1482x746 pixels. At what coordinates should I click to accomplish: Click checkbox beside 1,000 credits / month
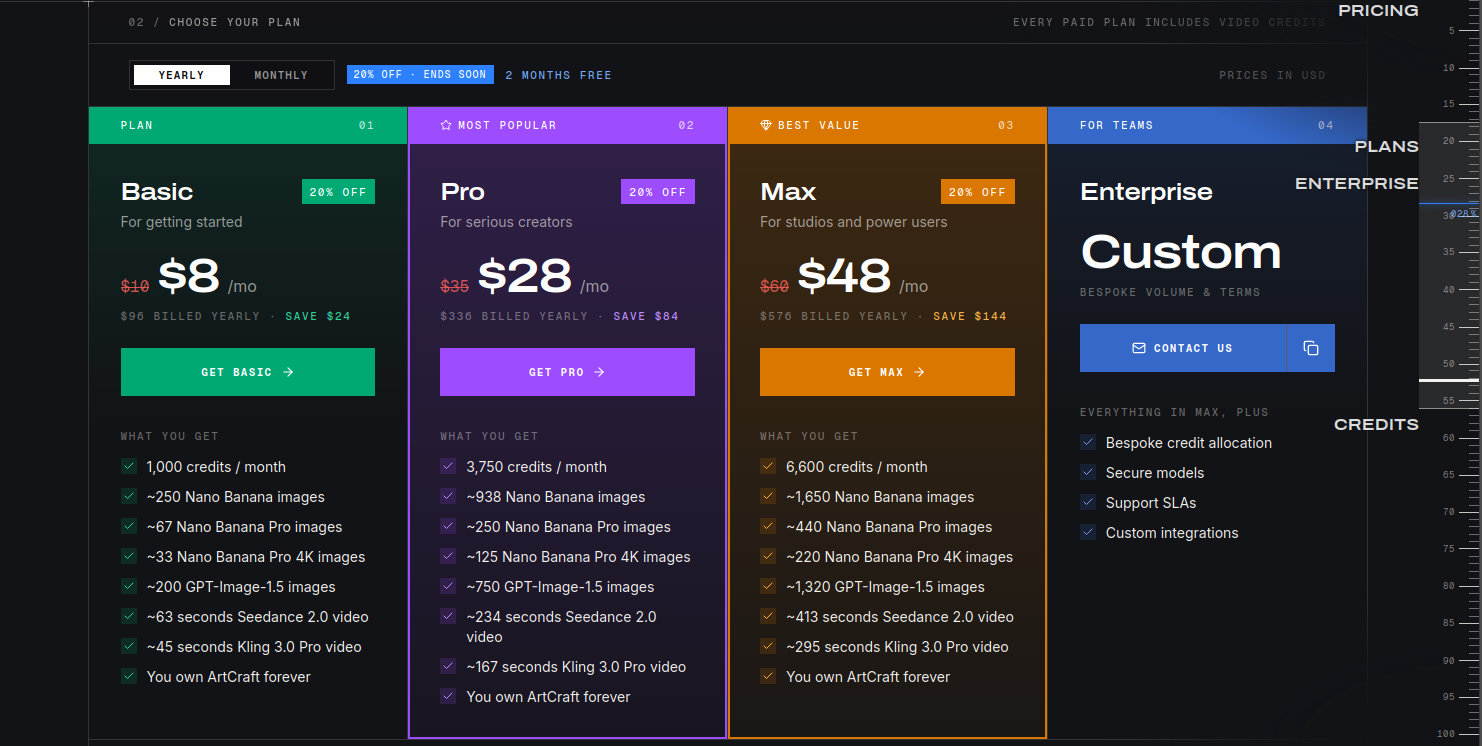coord(129,466)
